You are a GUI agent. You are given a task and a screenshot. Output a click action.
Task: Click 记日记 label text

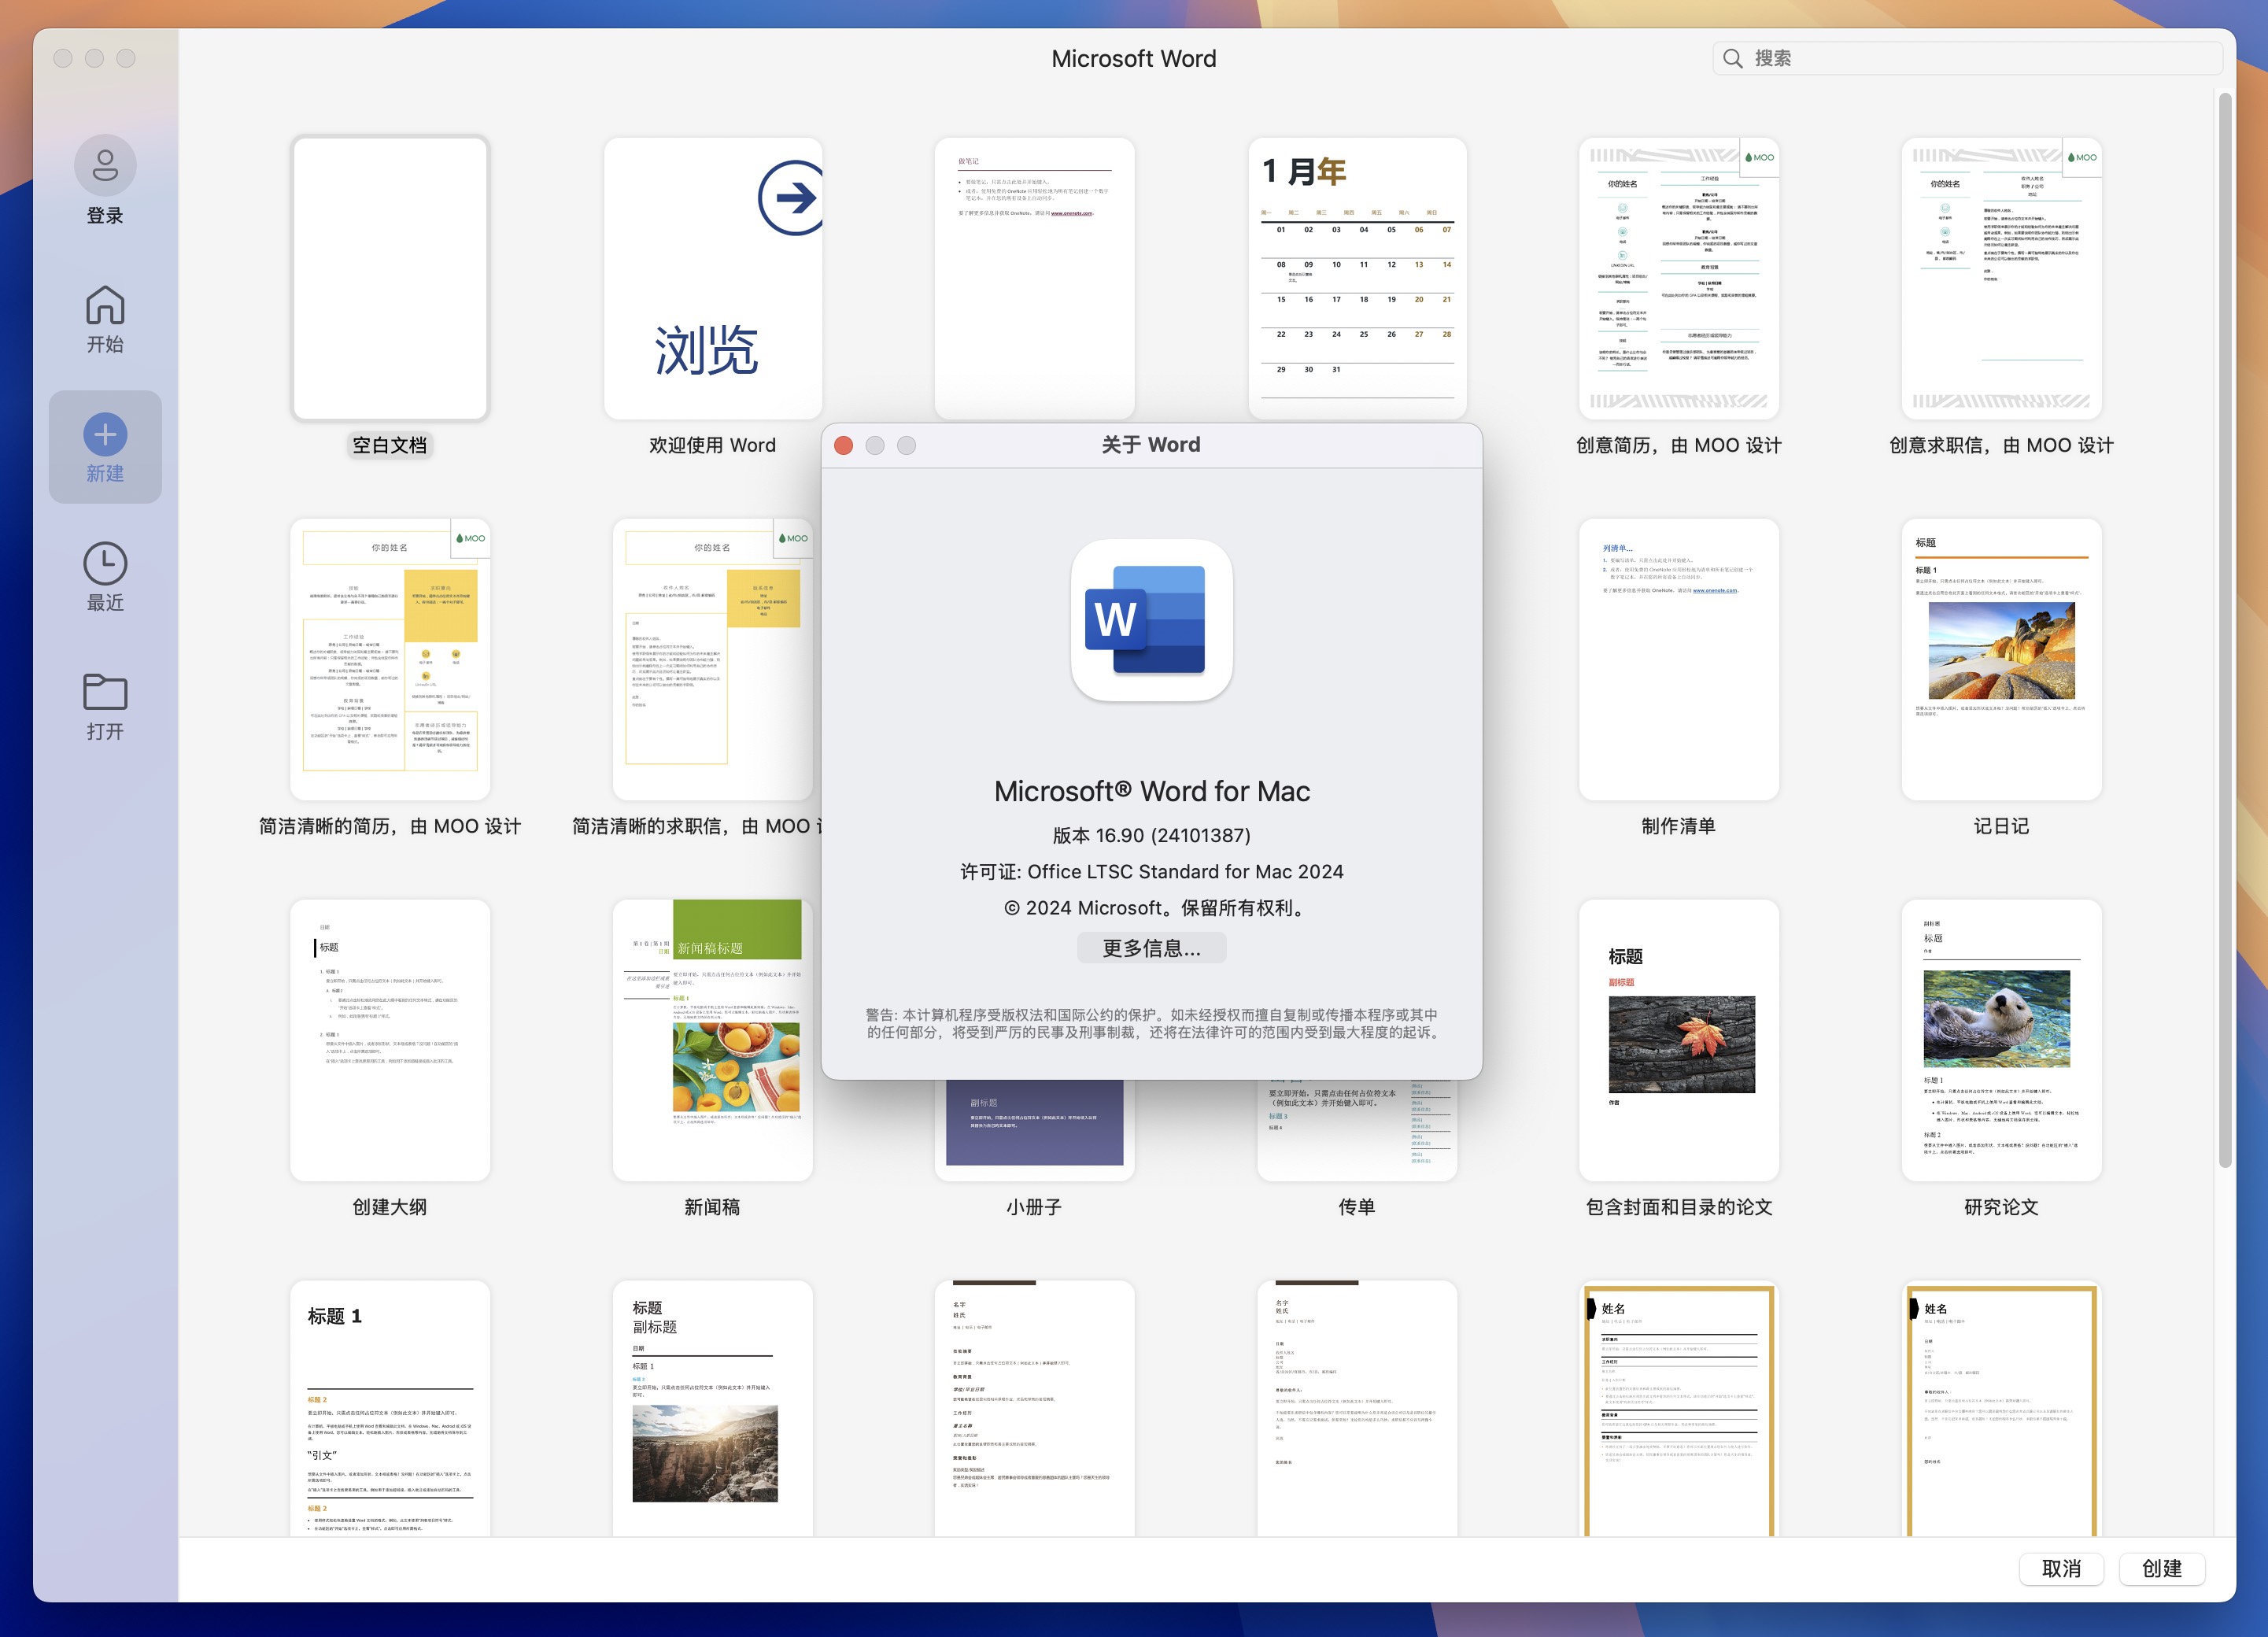point(2001,826)
